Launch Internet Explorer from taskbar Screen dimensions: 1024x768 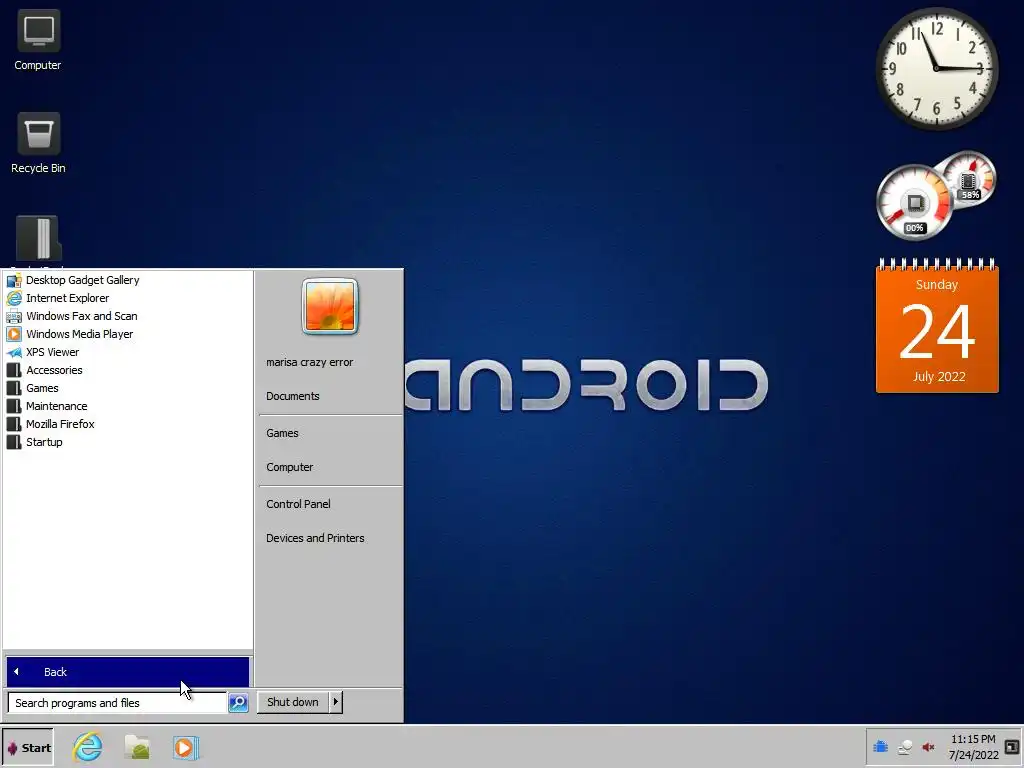88,747
